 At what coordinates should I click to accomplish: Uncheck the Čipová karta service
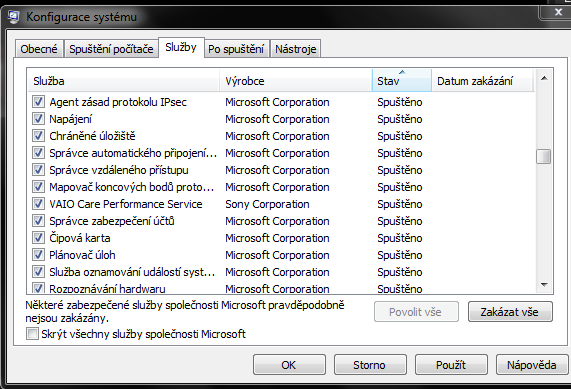click(38, 237)
